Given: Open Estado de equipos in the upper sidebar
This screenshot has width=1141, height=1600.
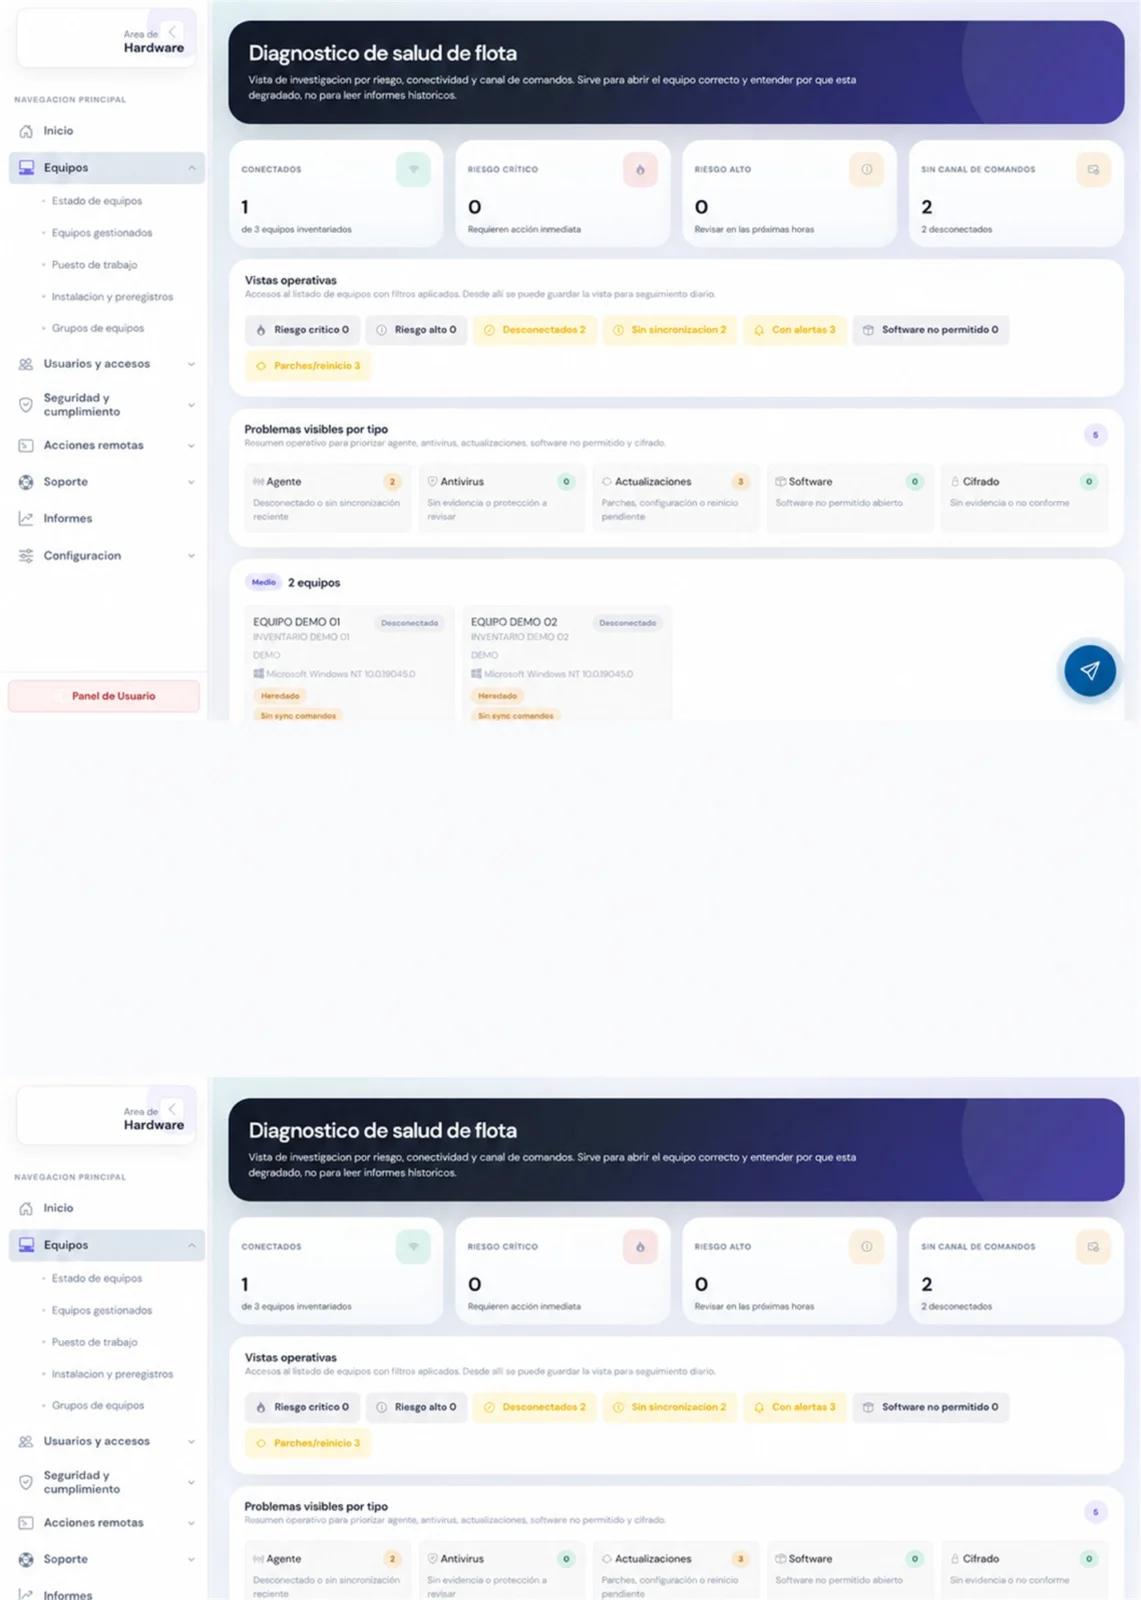Looking at the screenshot, I should pyautogui.click(x=97, y=201).
